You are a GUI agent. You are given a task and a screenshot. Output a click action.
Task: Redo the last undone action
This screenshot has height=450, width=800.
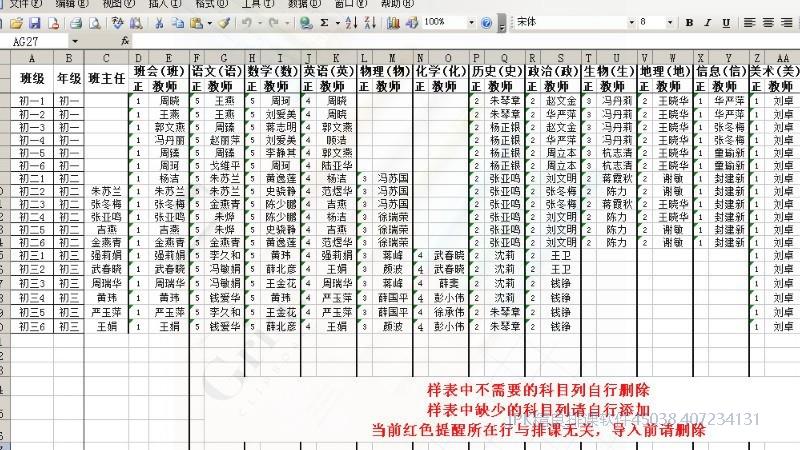pos(274,23)
